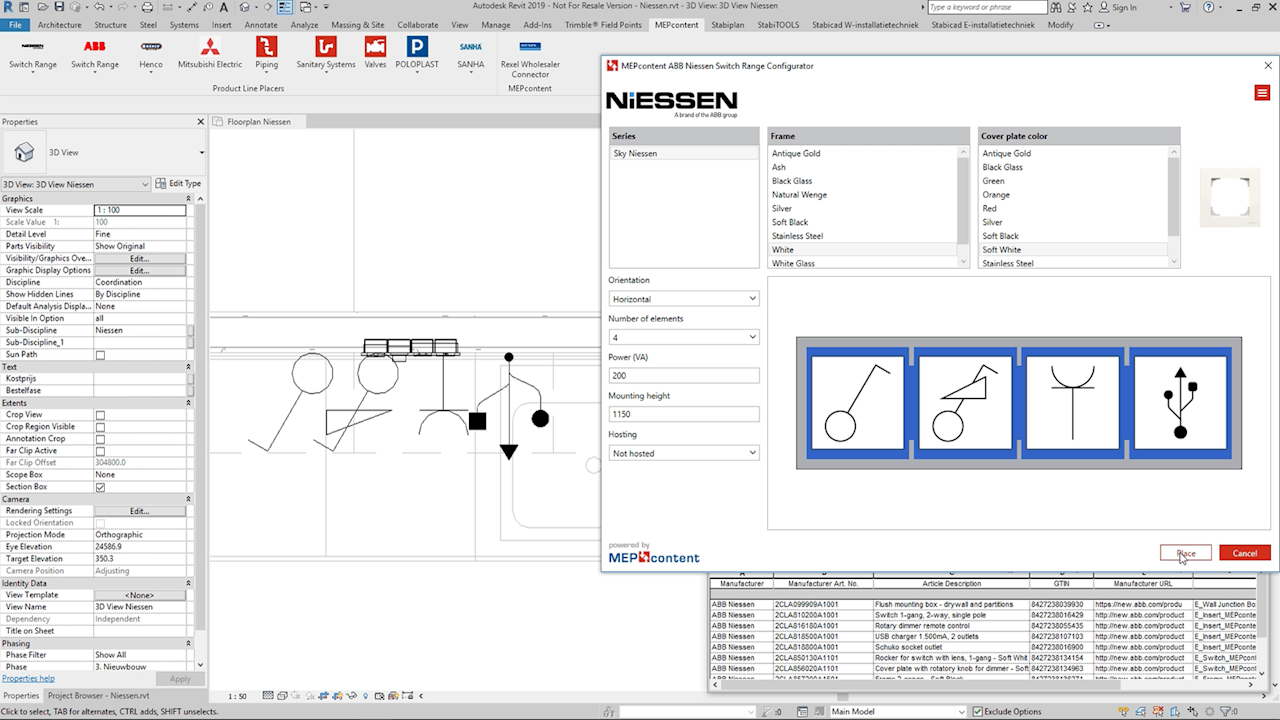This screenshot has width=1280, height=720.
Task: Enable the Crop View checkbox
Action: 100,415
